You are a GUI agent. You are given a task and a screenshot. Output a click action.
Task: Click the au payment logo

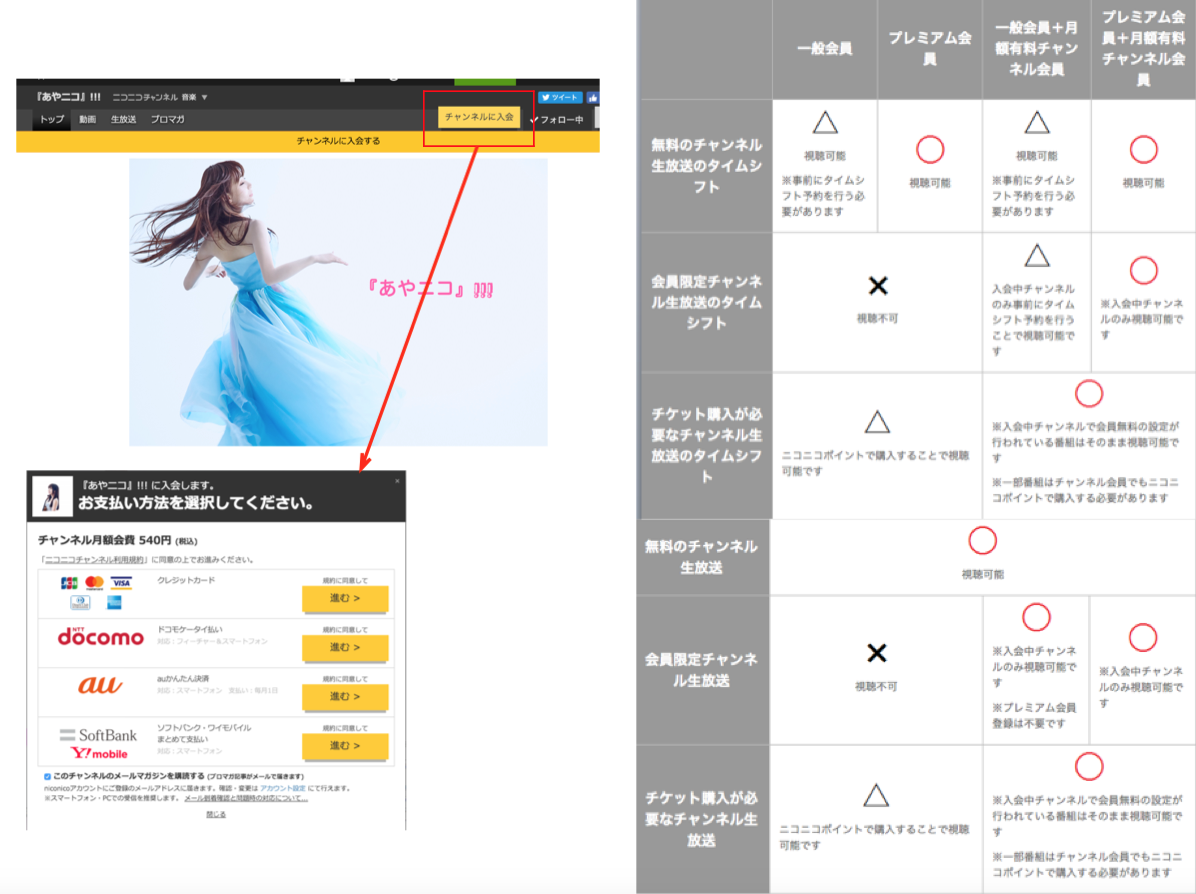[x=100, y=685]
